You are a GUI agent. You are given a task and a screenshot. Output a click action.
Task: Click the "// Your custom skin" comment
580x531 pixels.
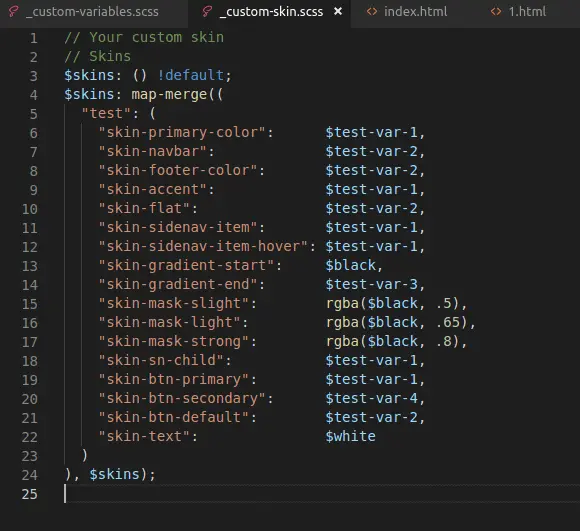[144, 37]
